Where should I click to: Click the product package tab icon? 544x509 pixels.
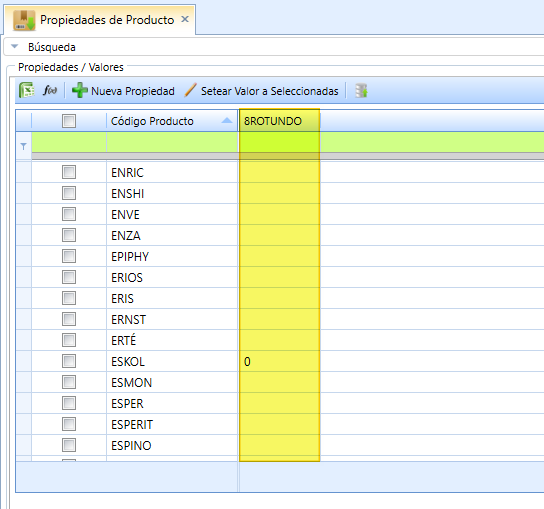point(24,20)
